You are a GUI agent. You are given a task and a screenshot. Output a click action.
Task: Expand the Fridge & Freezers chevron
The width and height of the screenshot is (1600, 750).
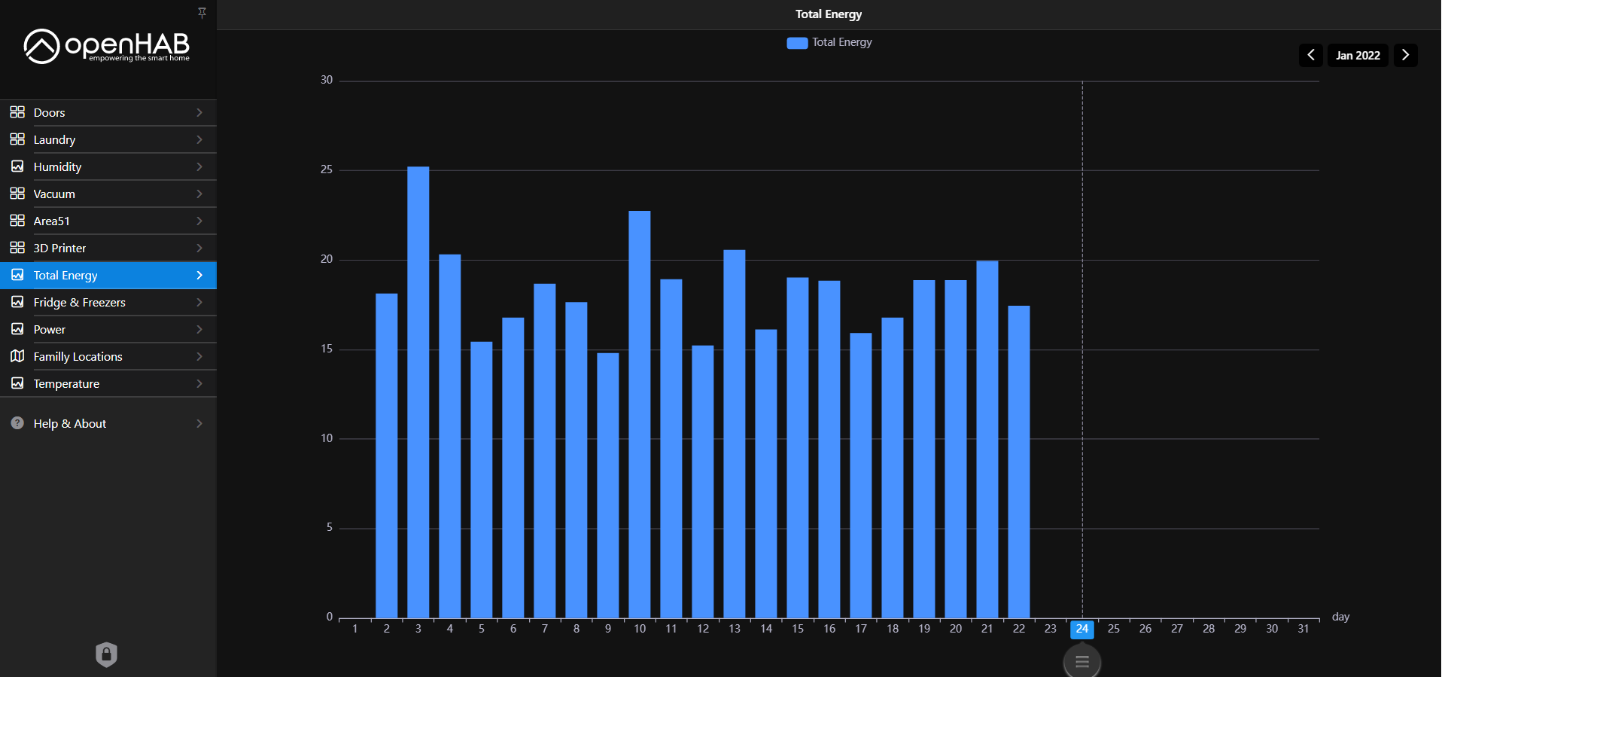tap(199, 302)
